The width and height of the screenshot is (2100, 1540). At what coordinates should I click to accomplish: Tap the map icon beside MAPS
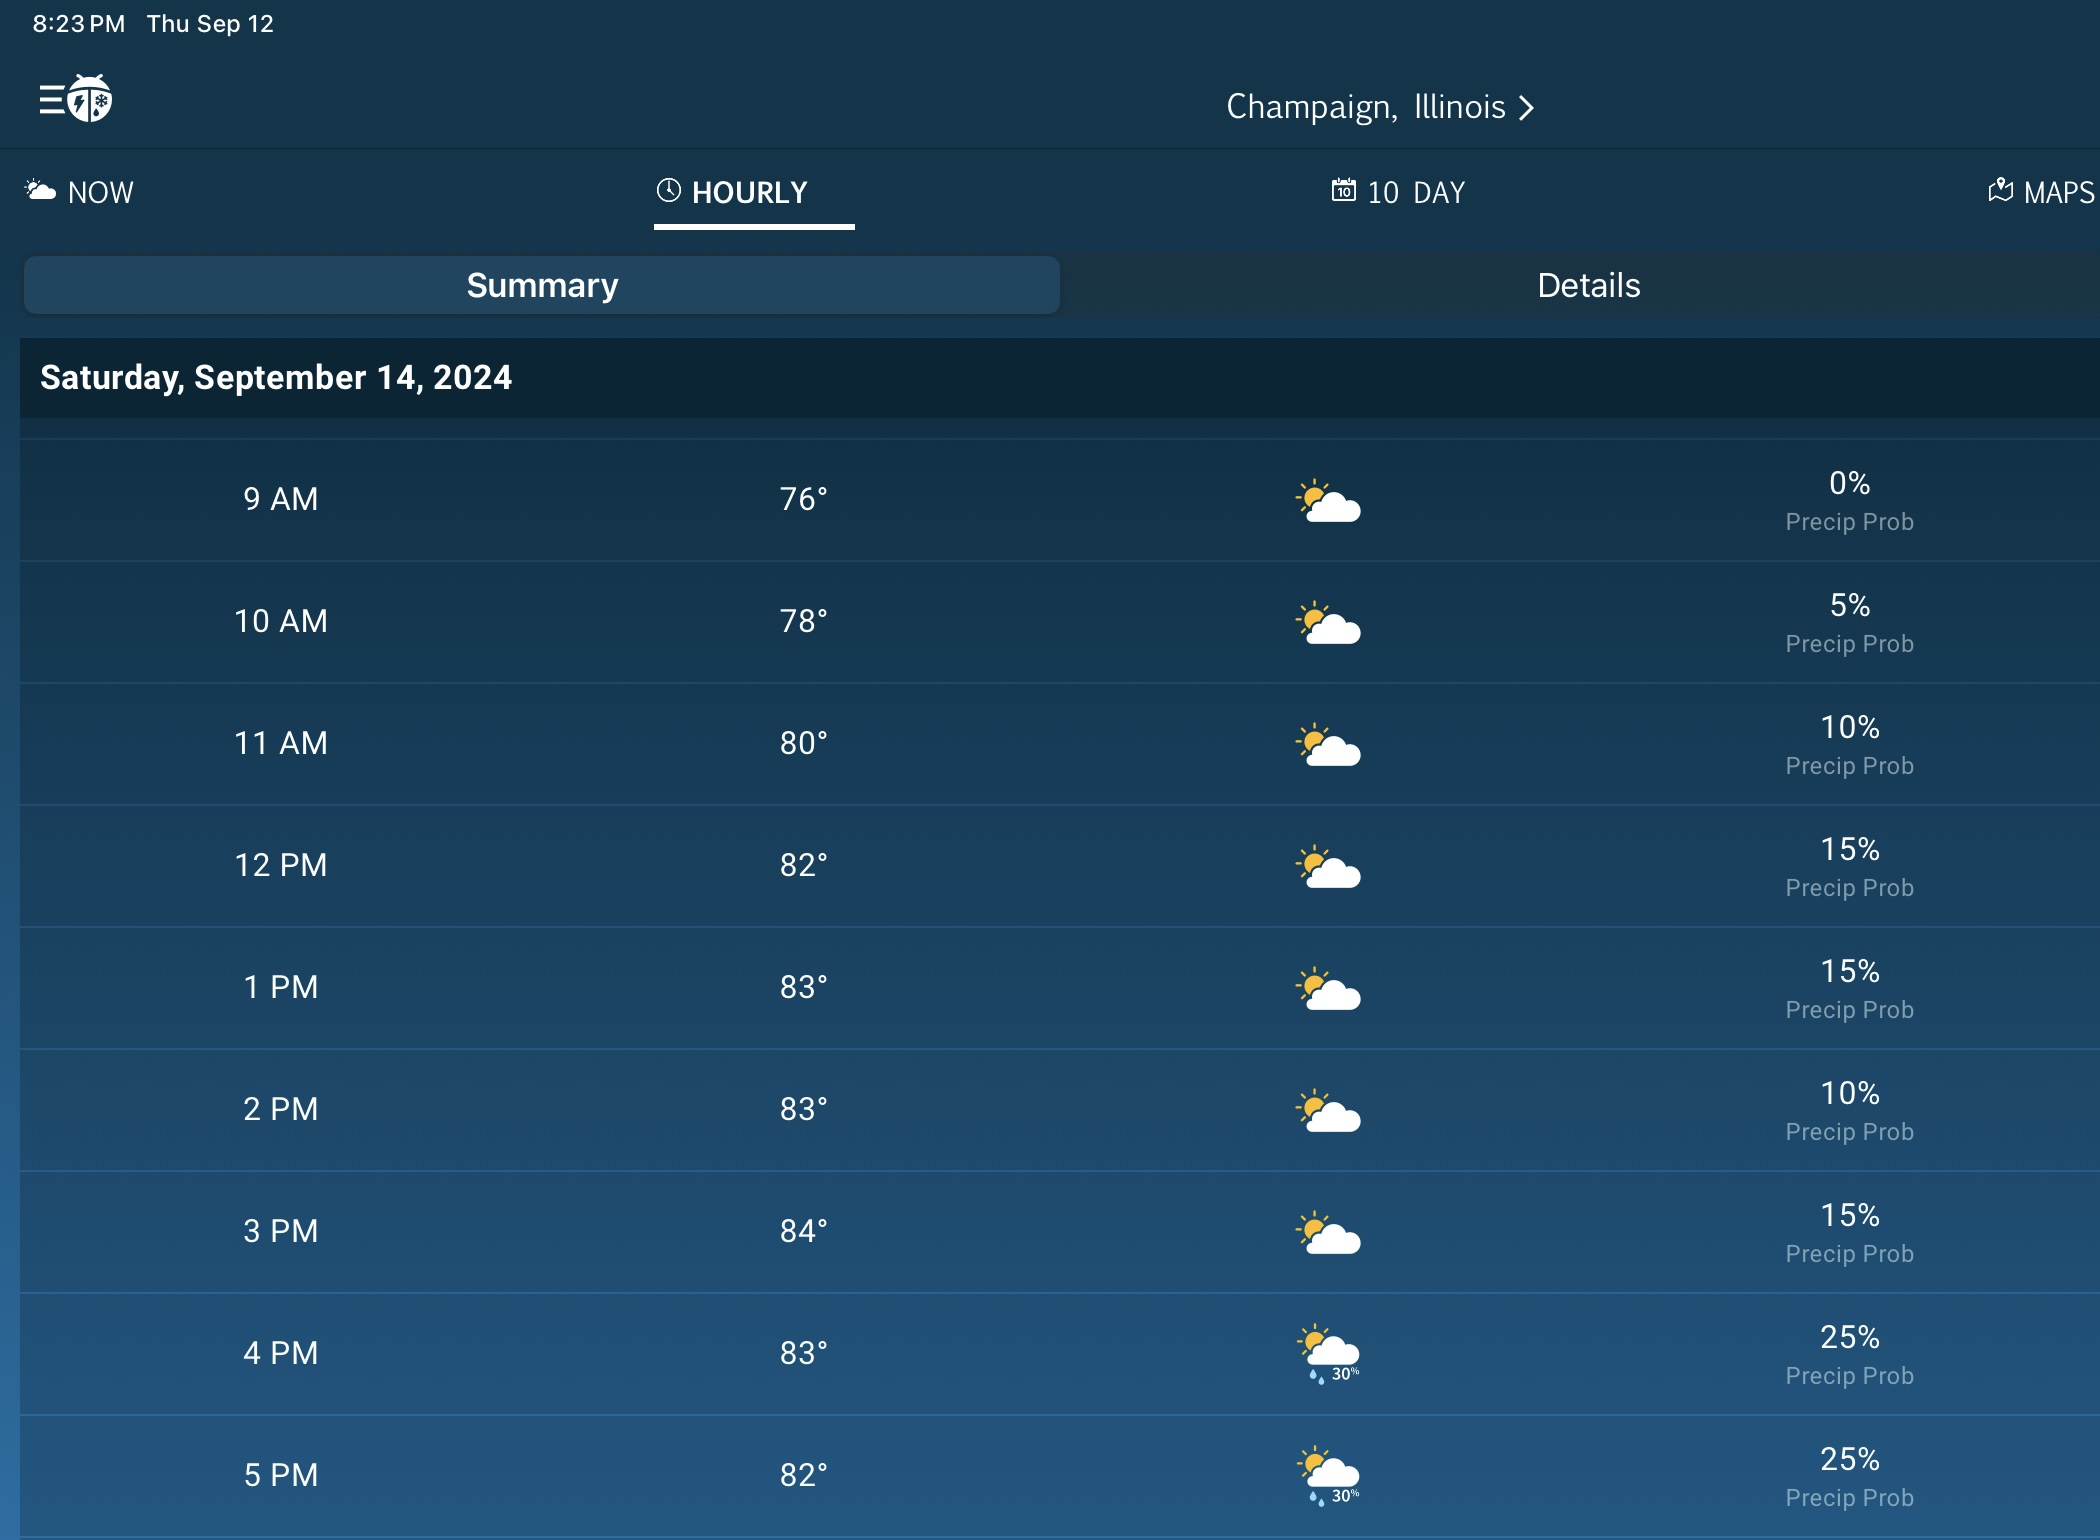(2000, 190)
